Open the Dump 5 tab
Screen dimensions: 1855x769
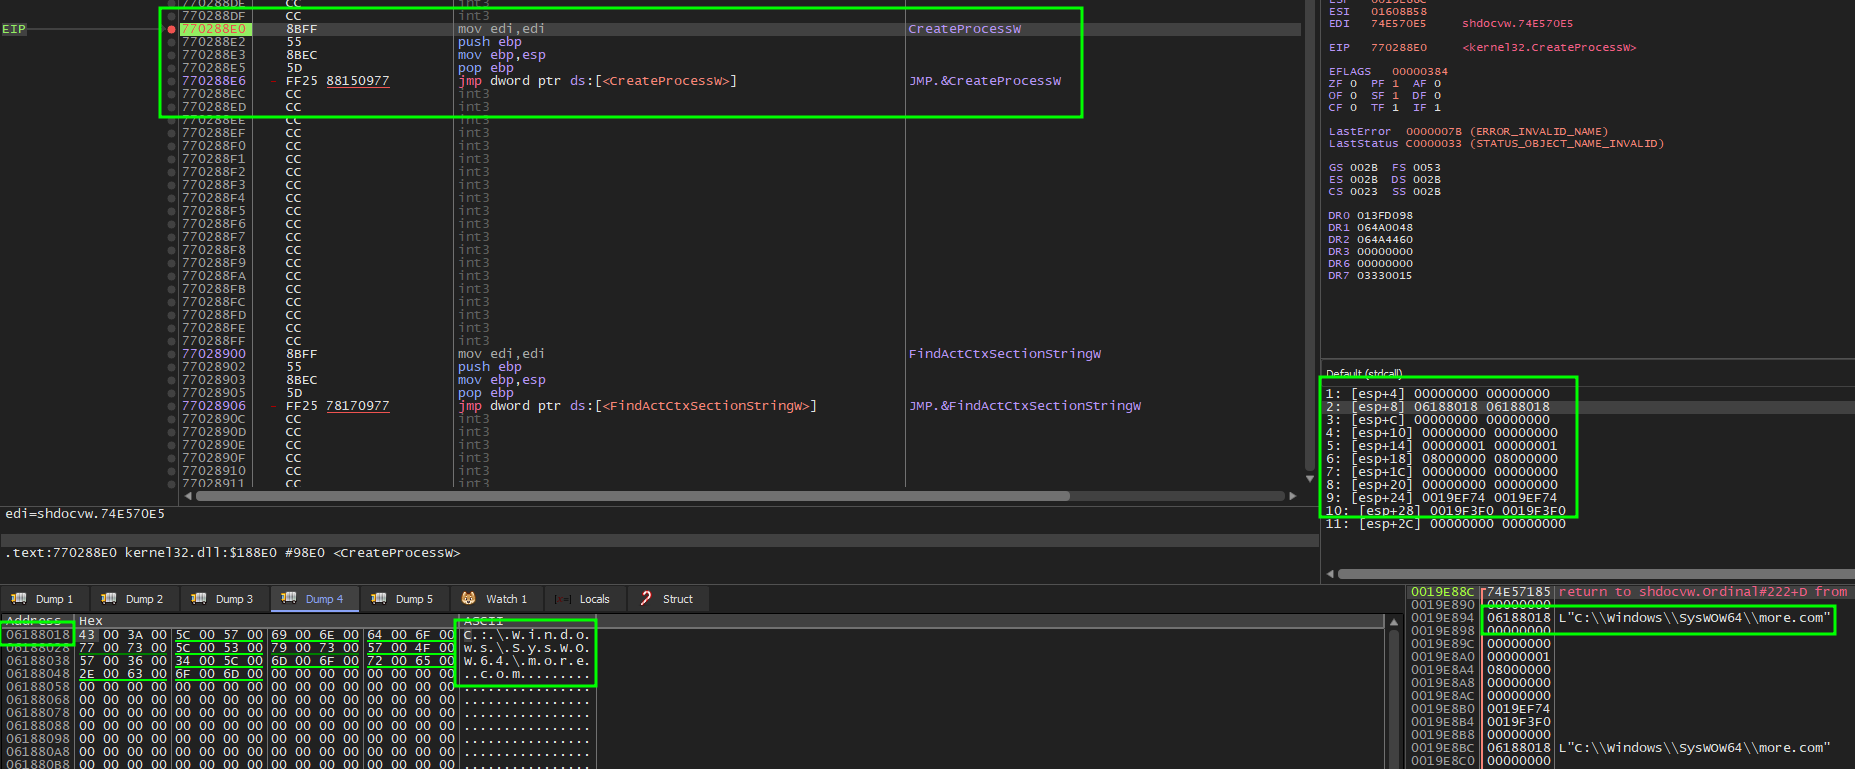tap(404, 599)
